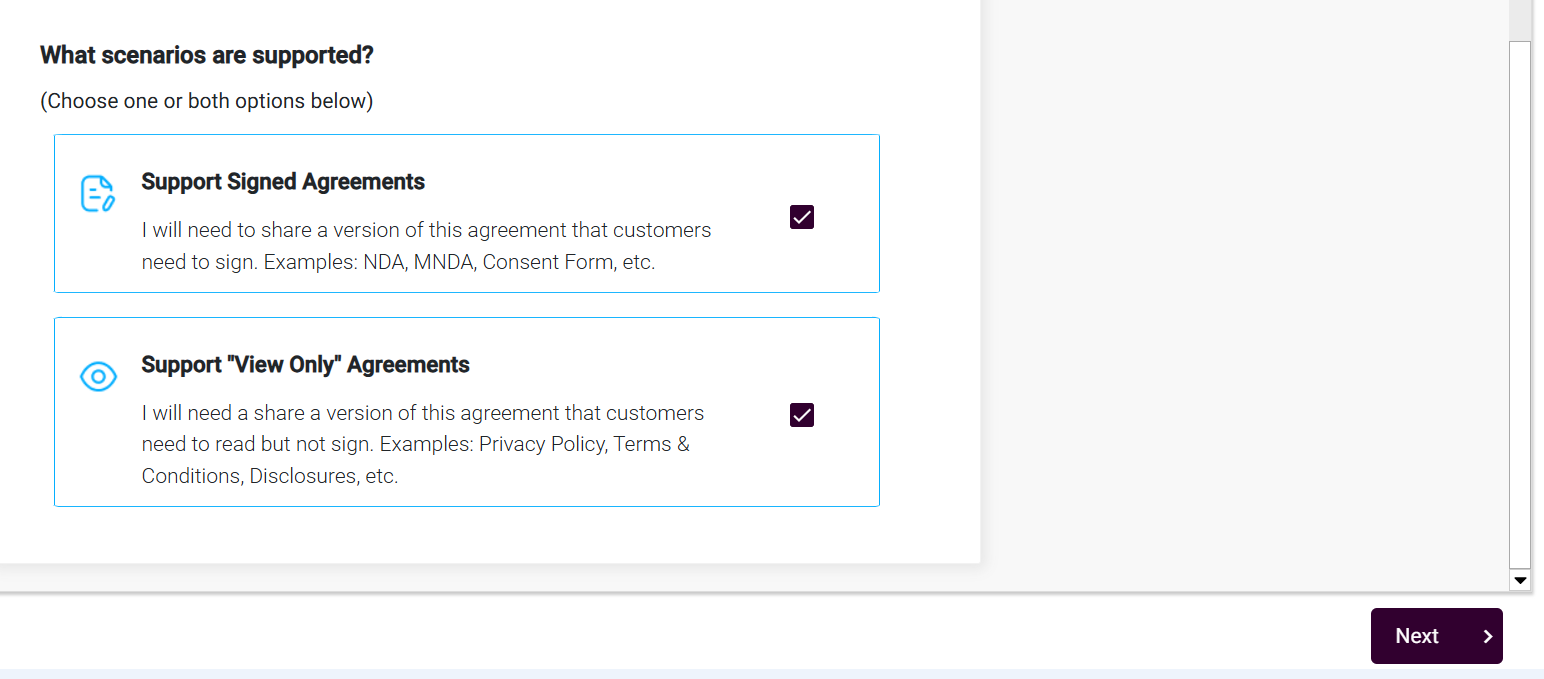Image resolution: width=1544 pixels, height=679 pixels.
Task: Grab the gray scrollbar thumb at top
Action: tap(1520, 18)
